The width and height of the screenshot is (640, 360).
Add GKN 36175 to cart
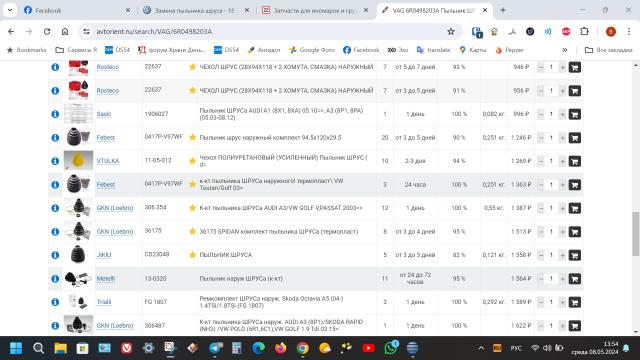(x=575, y=232)
